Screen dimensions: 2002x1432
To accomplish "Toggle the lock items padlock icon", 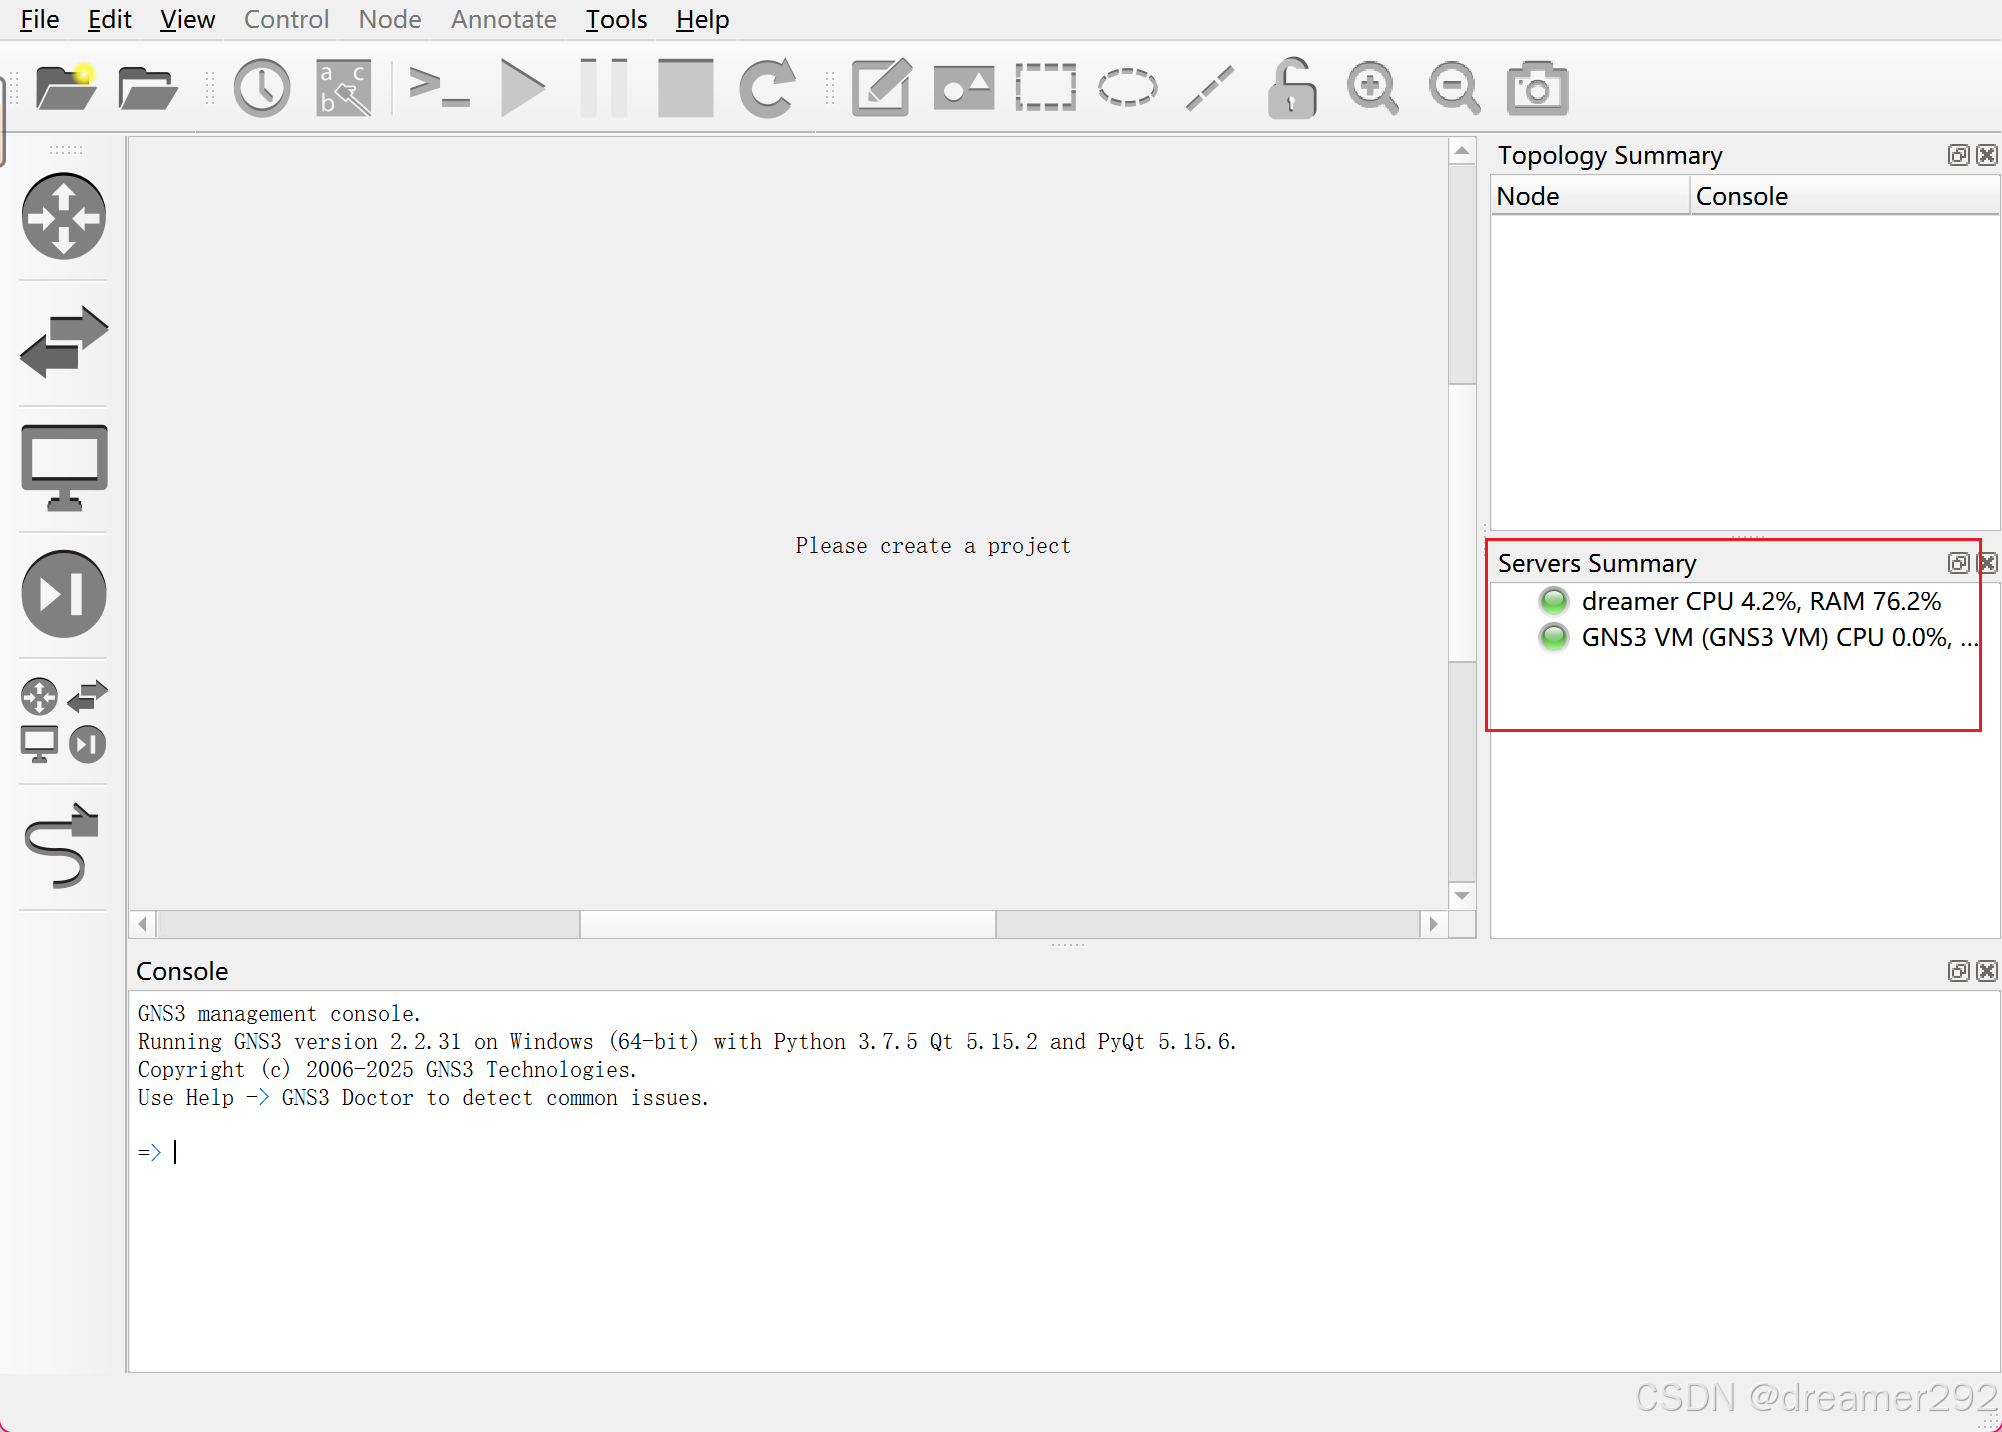I will [1291, 89].
